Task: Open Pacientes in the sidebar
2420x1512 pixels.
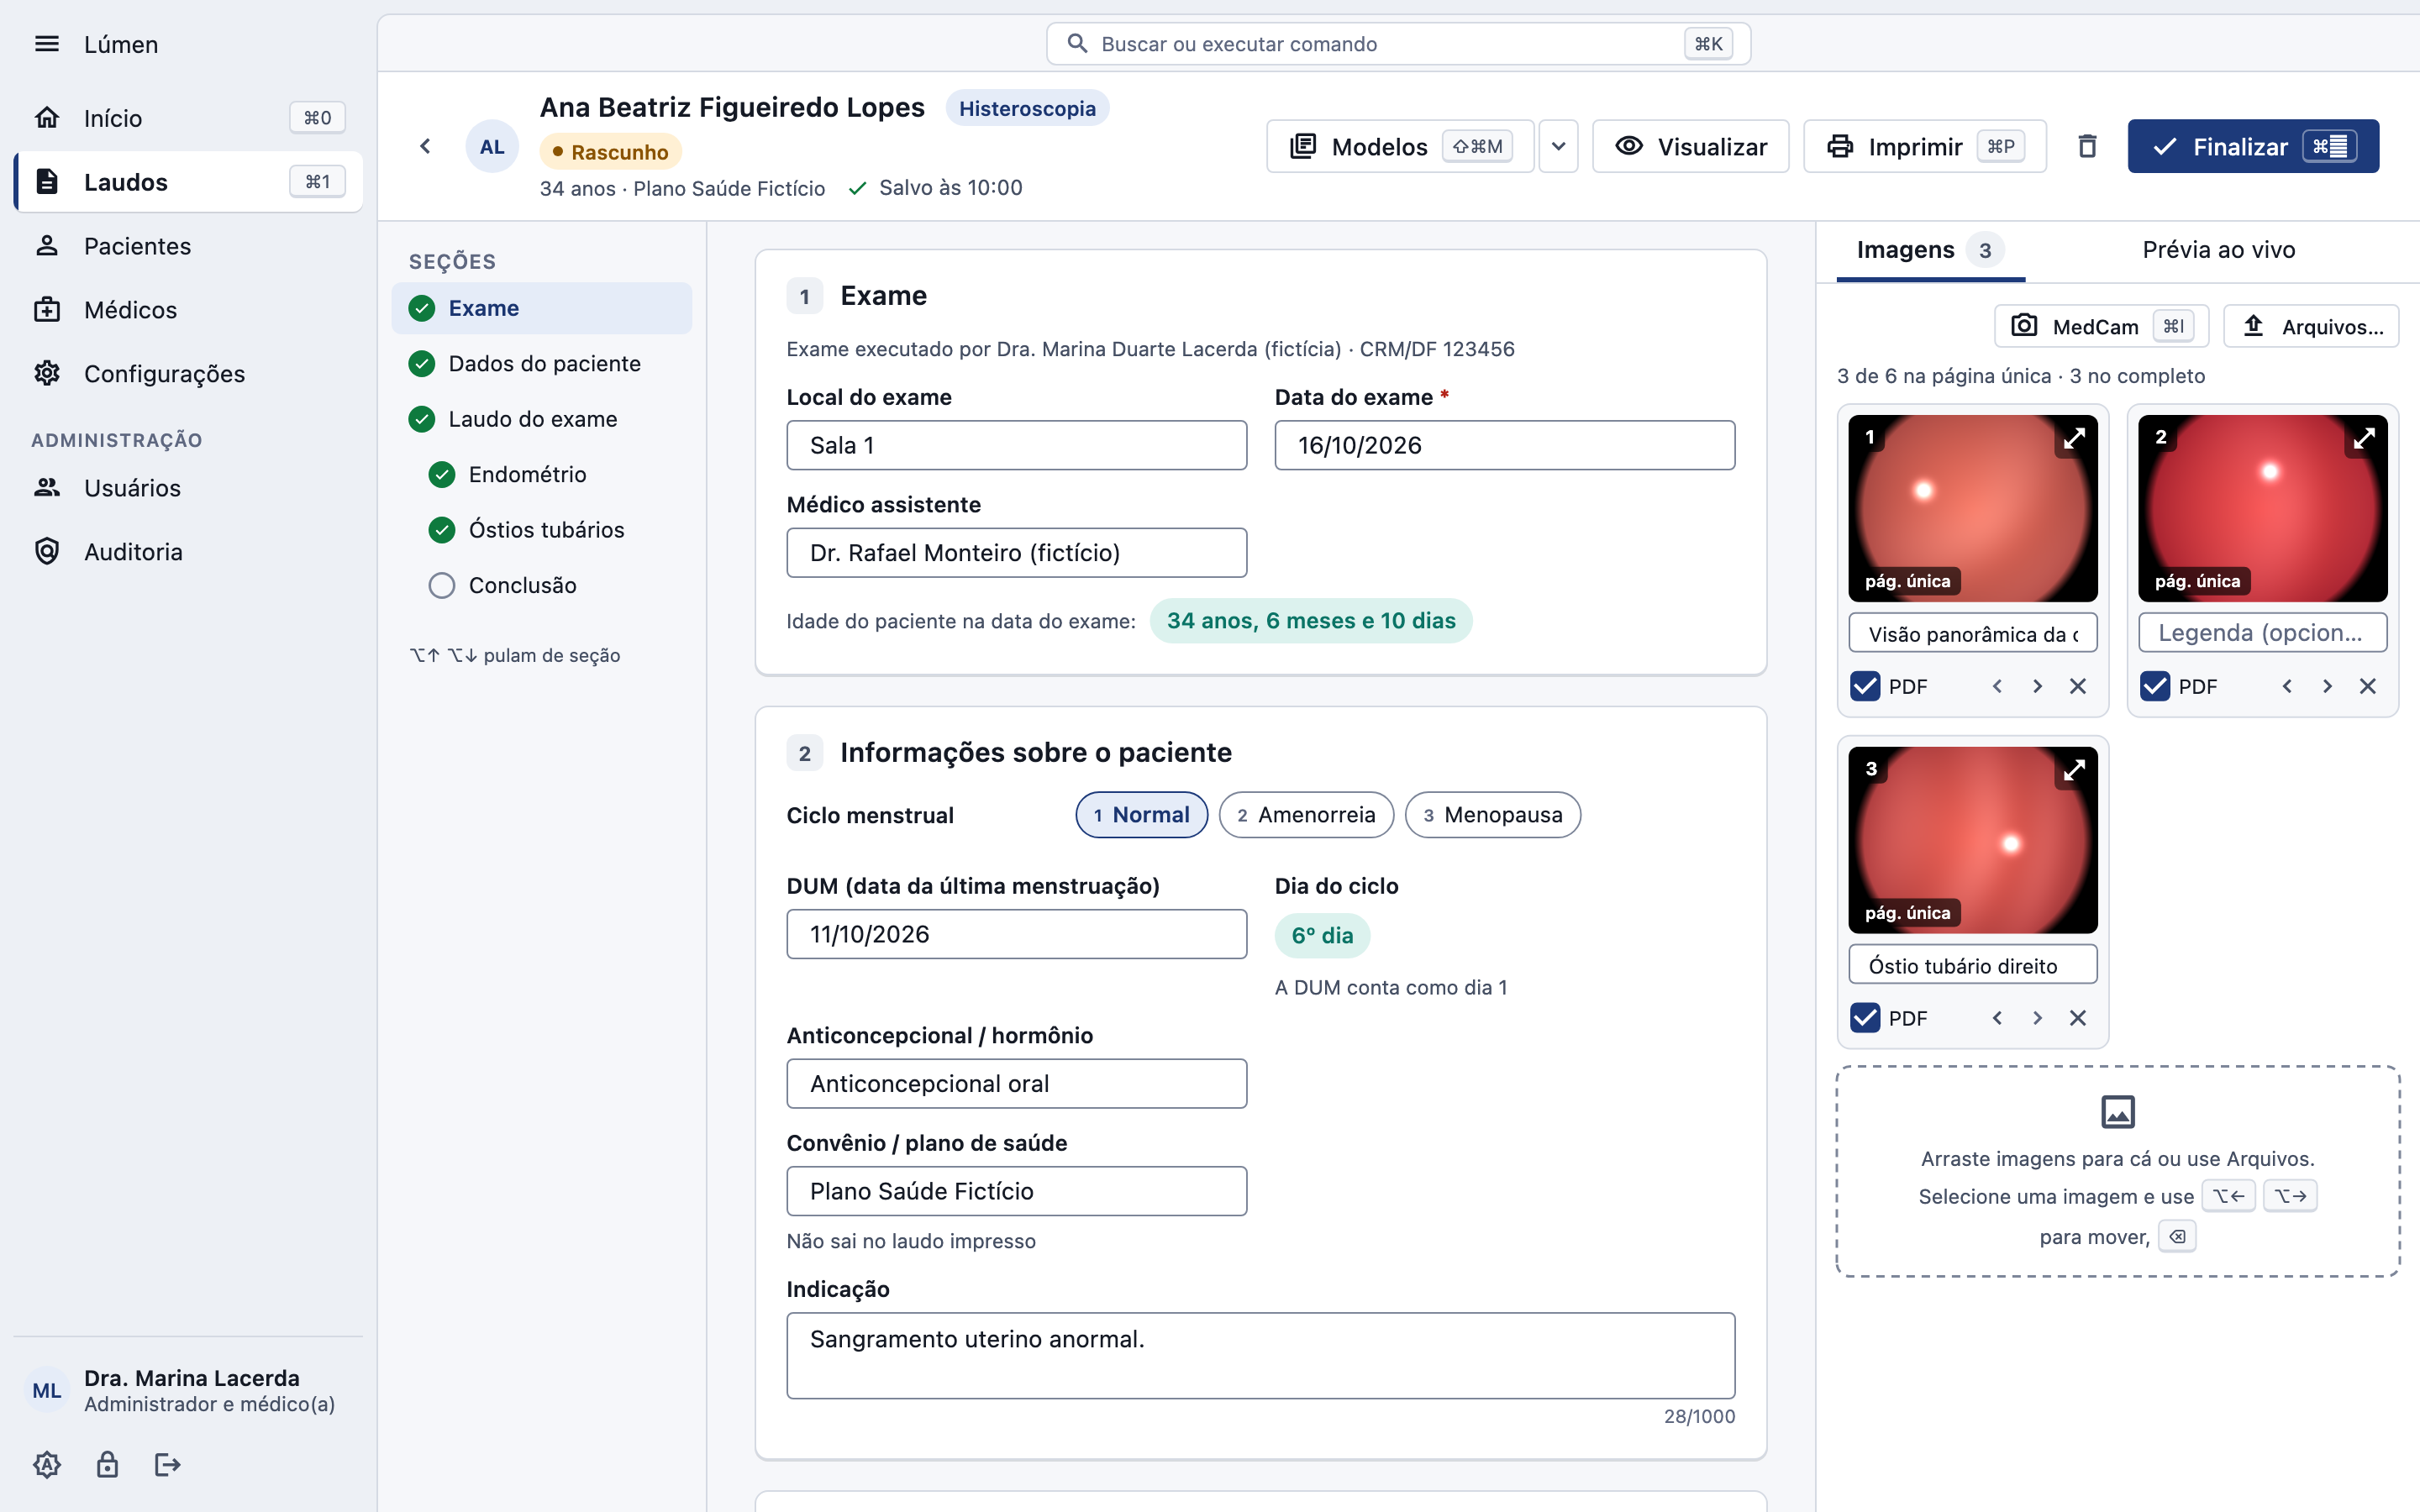Action: point(189,245)
